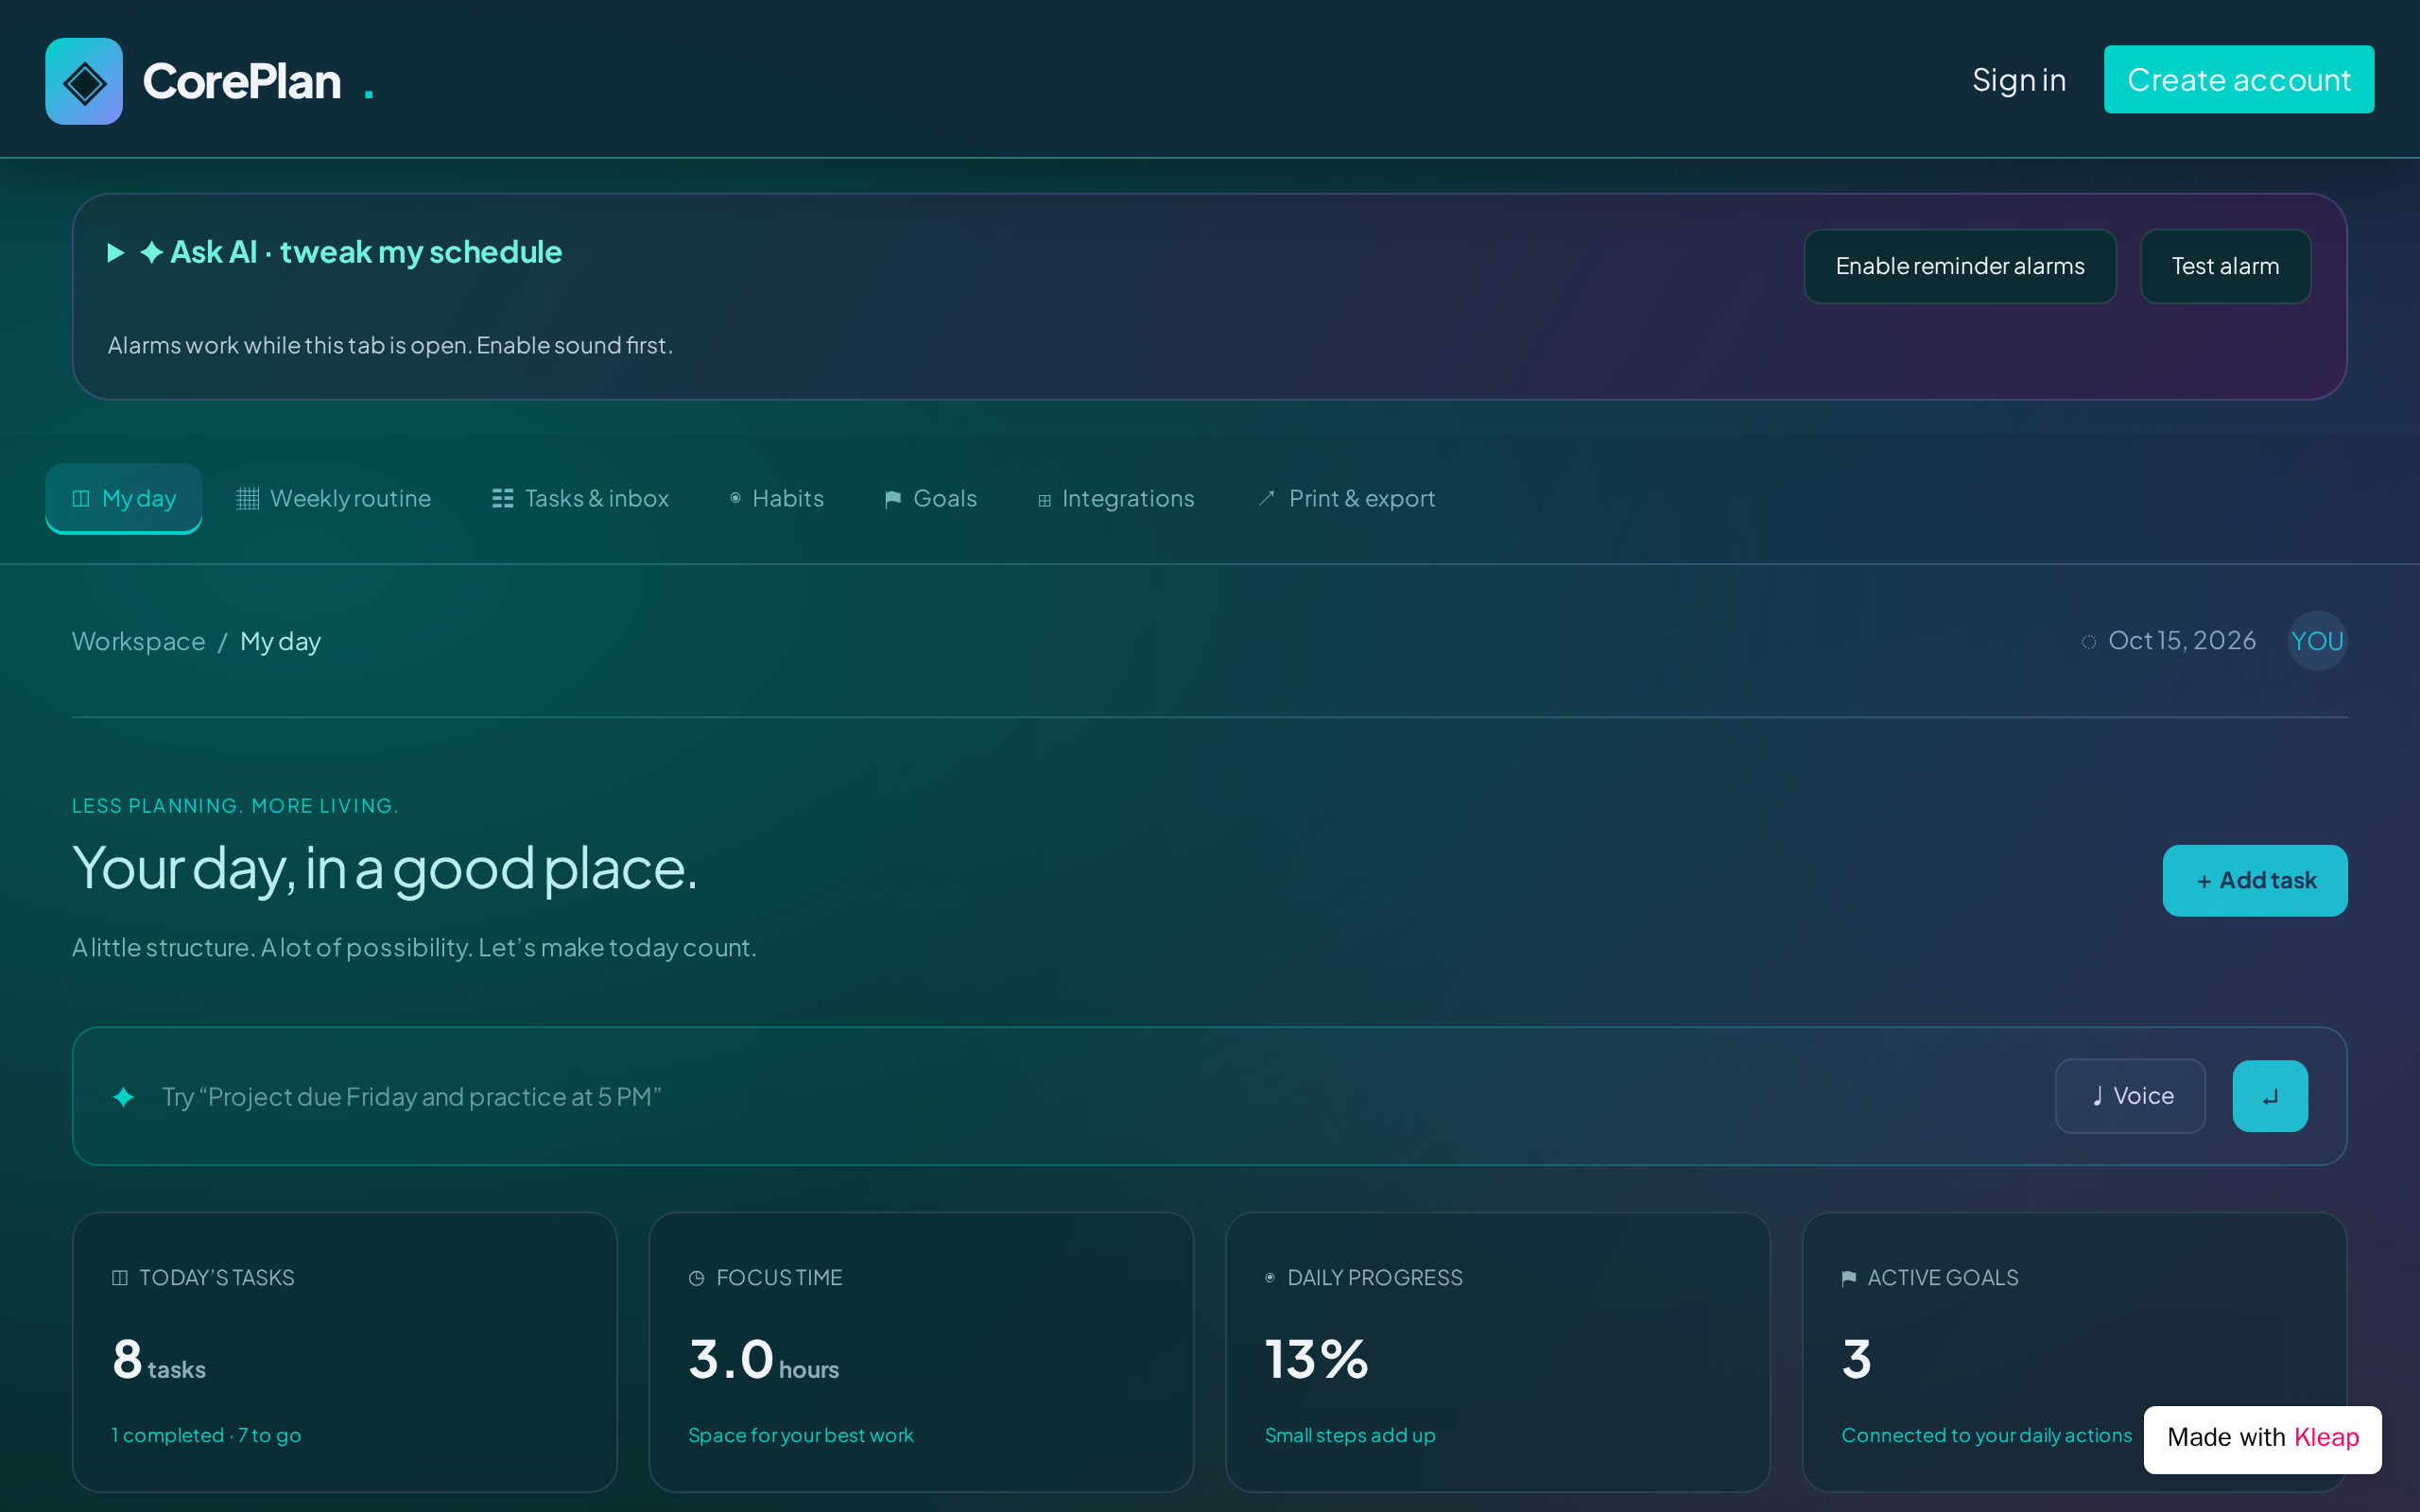Click the Active Goals flag icon
This screenshot has width=2420, height=1512.
[1849, 1278]
